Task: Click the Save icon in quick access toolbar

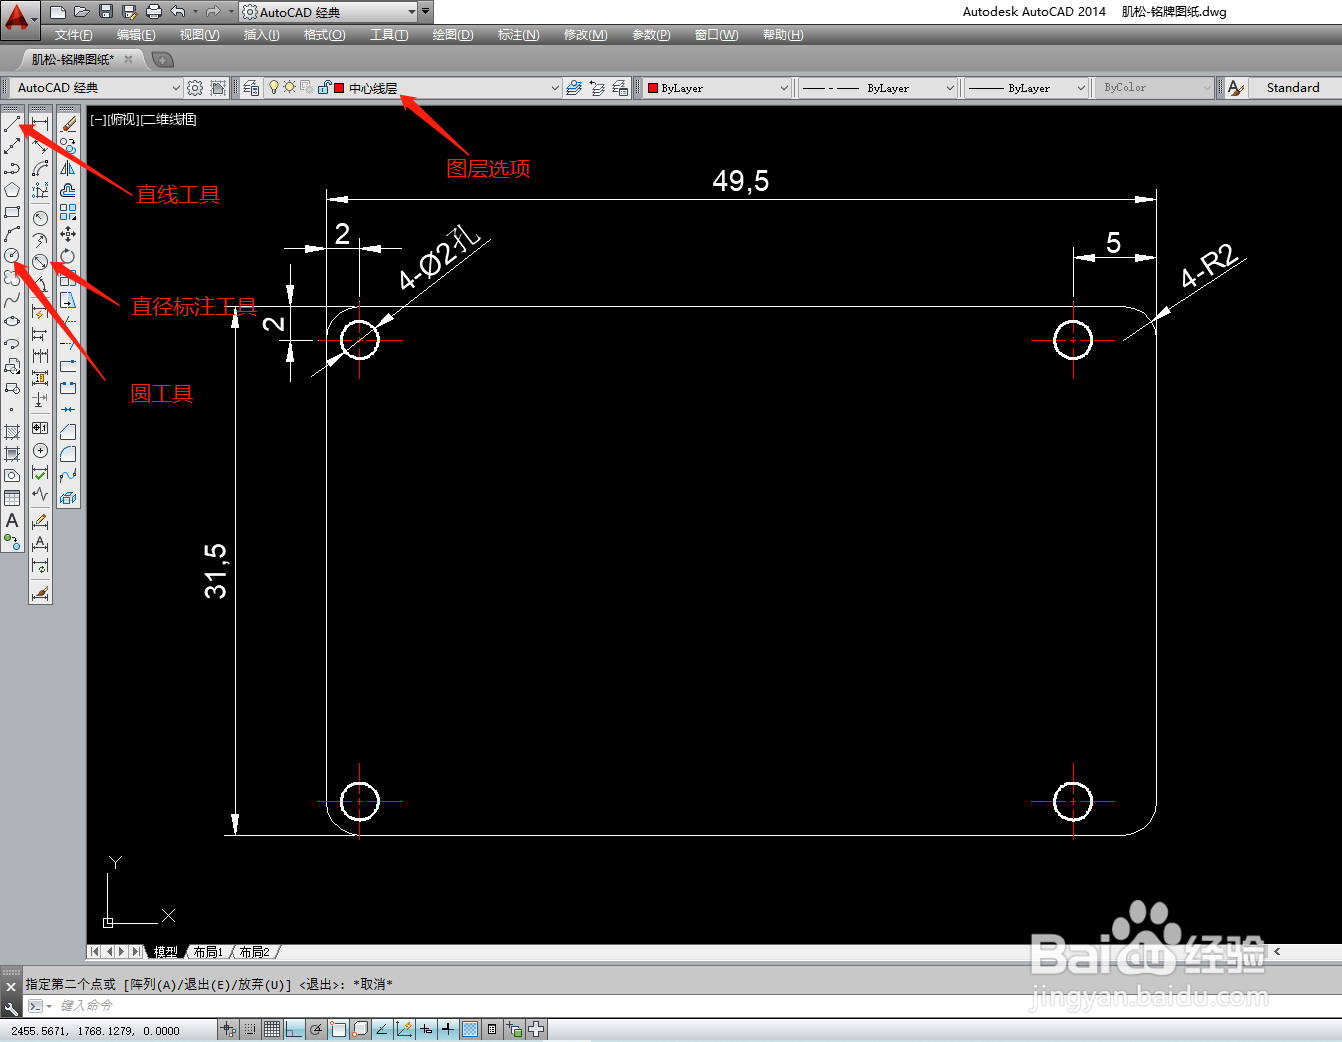Action: coord(106,12)
